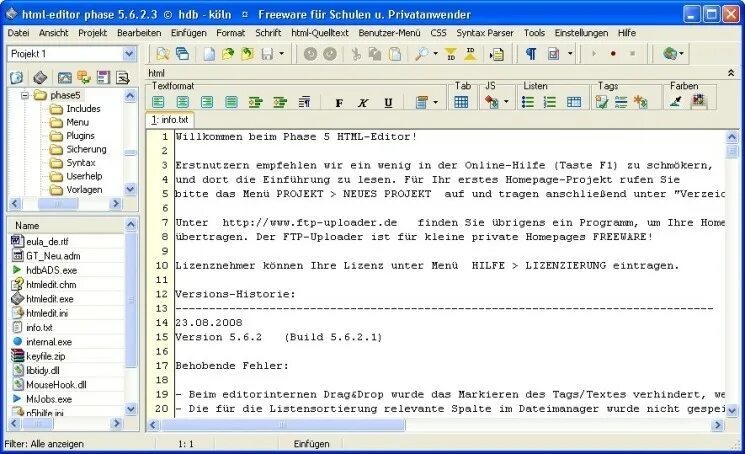Click the ID marker arrow-up icon
Screen dimensions: 745x454
(x=470, y=54)
